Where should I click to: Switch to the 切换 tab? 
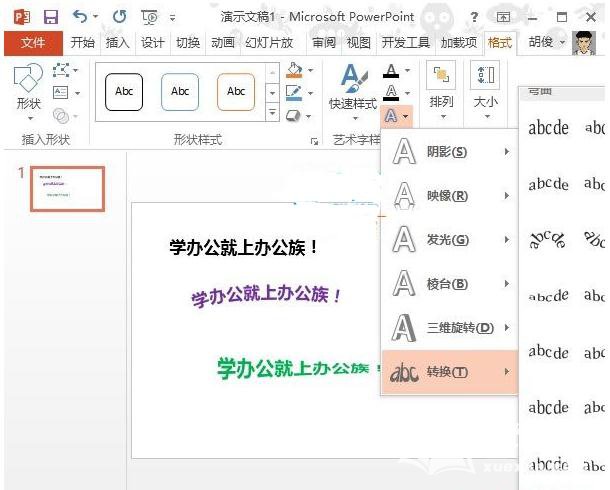(188, 42)
